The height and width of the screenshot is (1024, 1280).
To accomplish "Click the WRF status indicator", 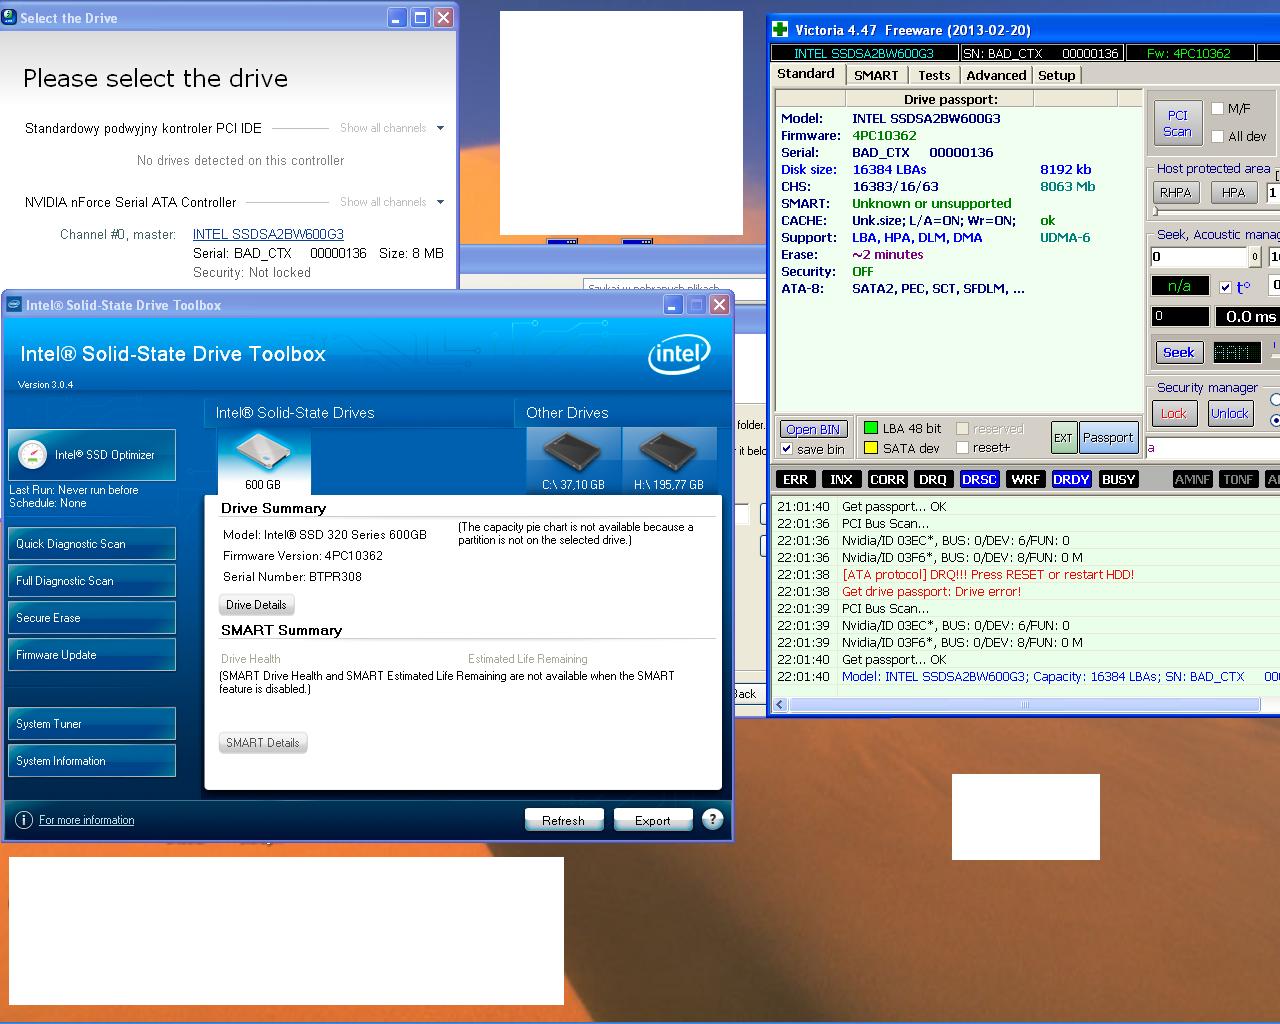I will click(1025, 480).
